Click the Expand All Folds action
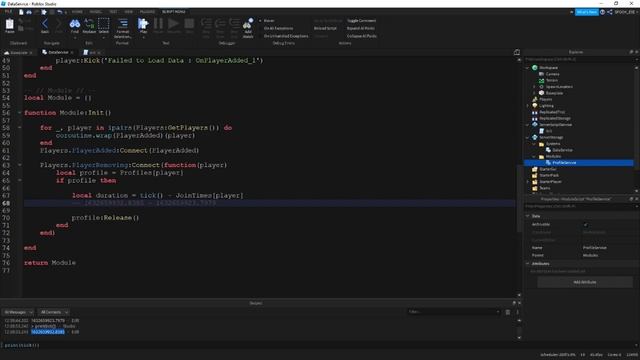Image resolution: width=640 pixels, height=360 pixels. click(361, 28)
